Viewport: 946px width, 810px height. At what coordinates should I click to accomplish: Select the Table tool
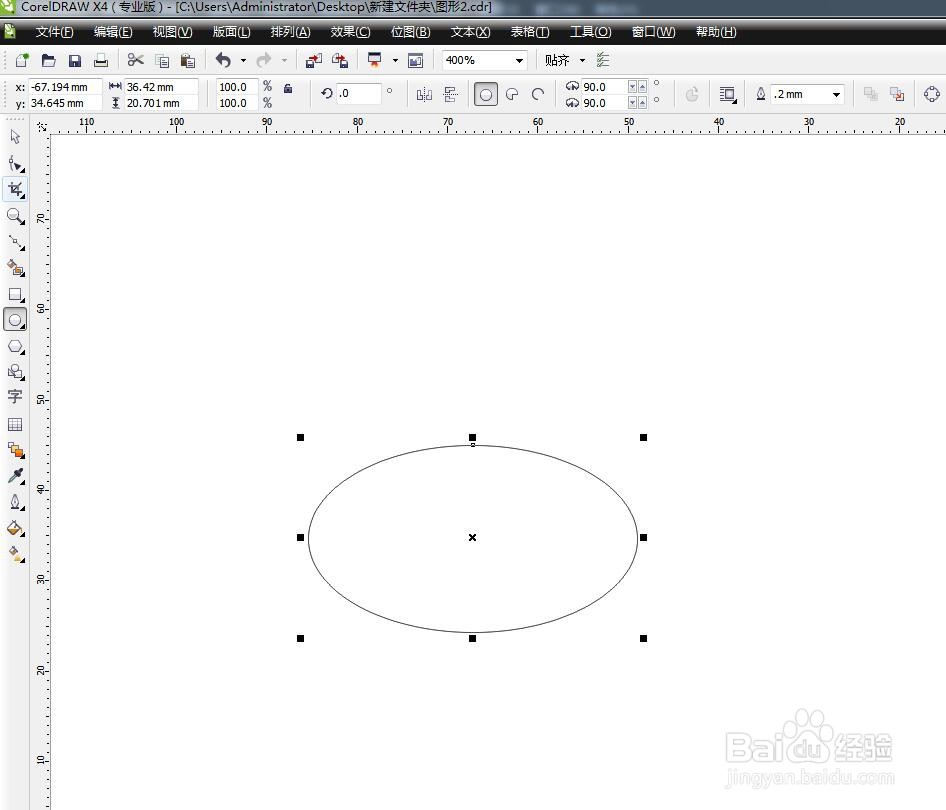pyautogui.click(x=15, y=425)
